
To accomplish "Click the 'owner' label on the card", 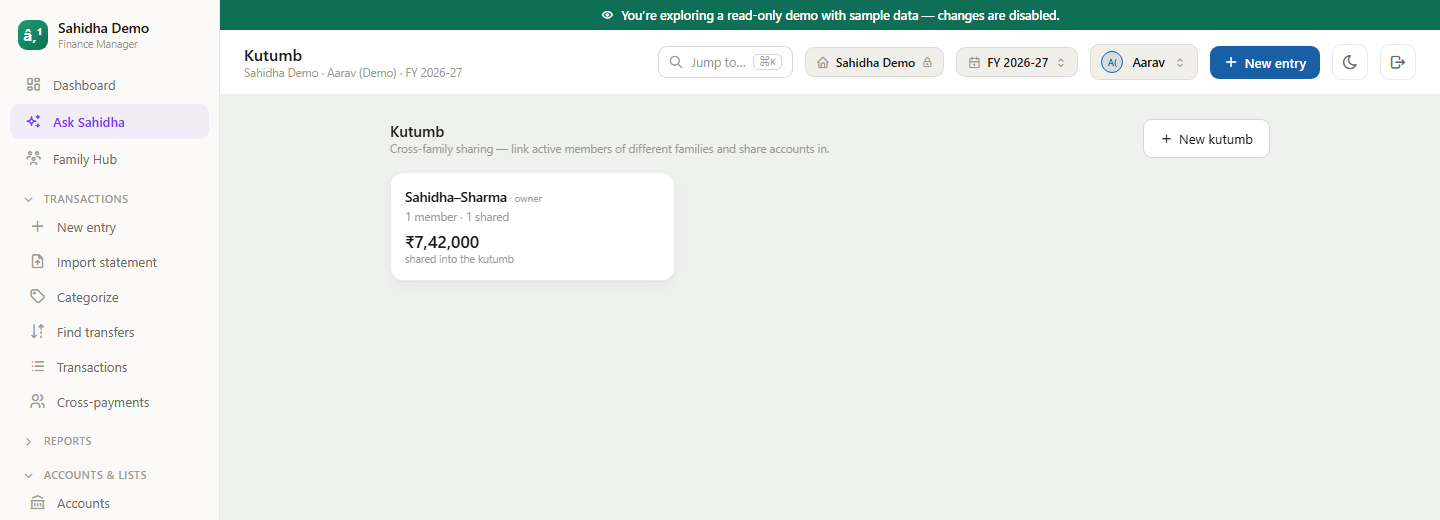I will [528, 199].
